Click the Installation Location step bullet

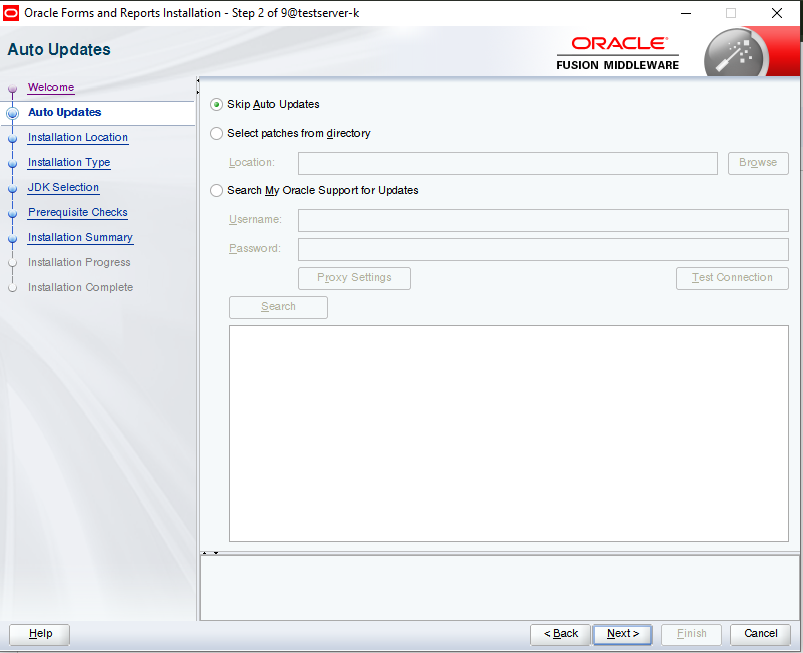(x=13, y=138)
